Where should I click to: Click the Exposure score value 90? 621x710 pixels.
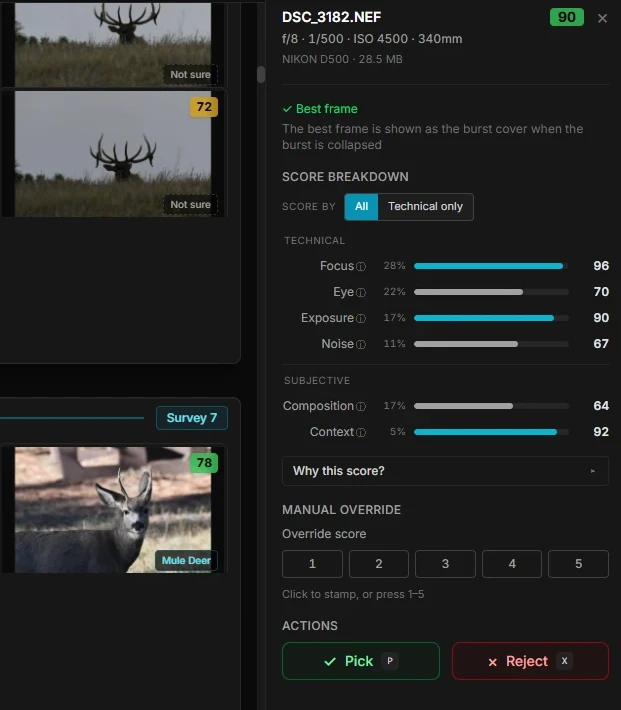click(601, 318)
